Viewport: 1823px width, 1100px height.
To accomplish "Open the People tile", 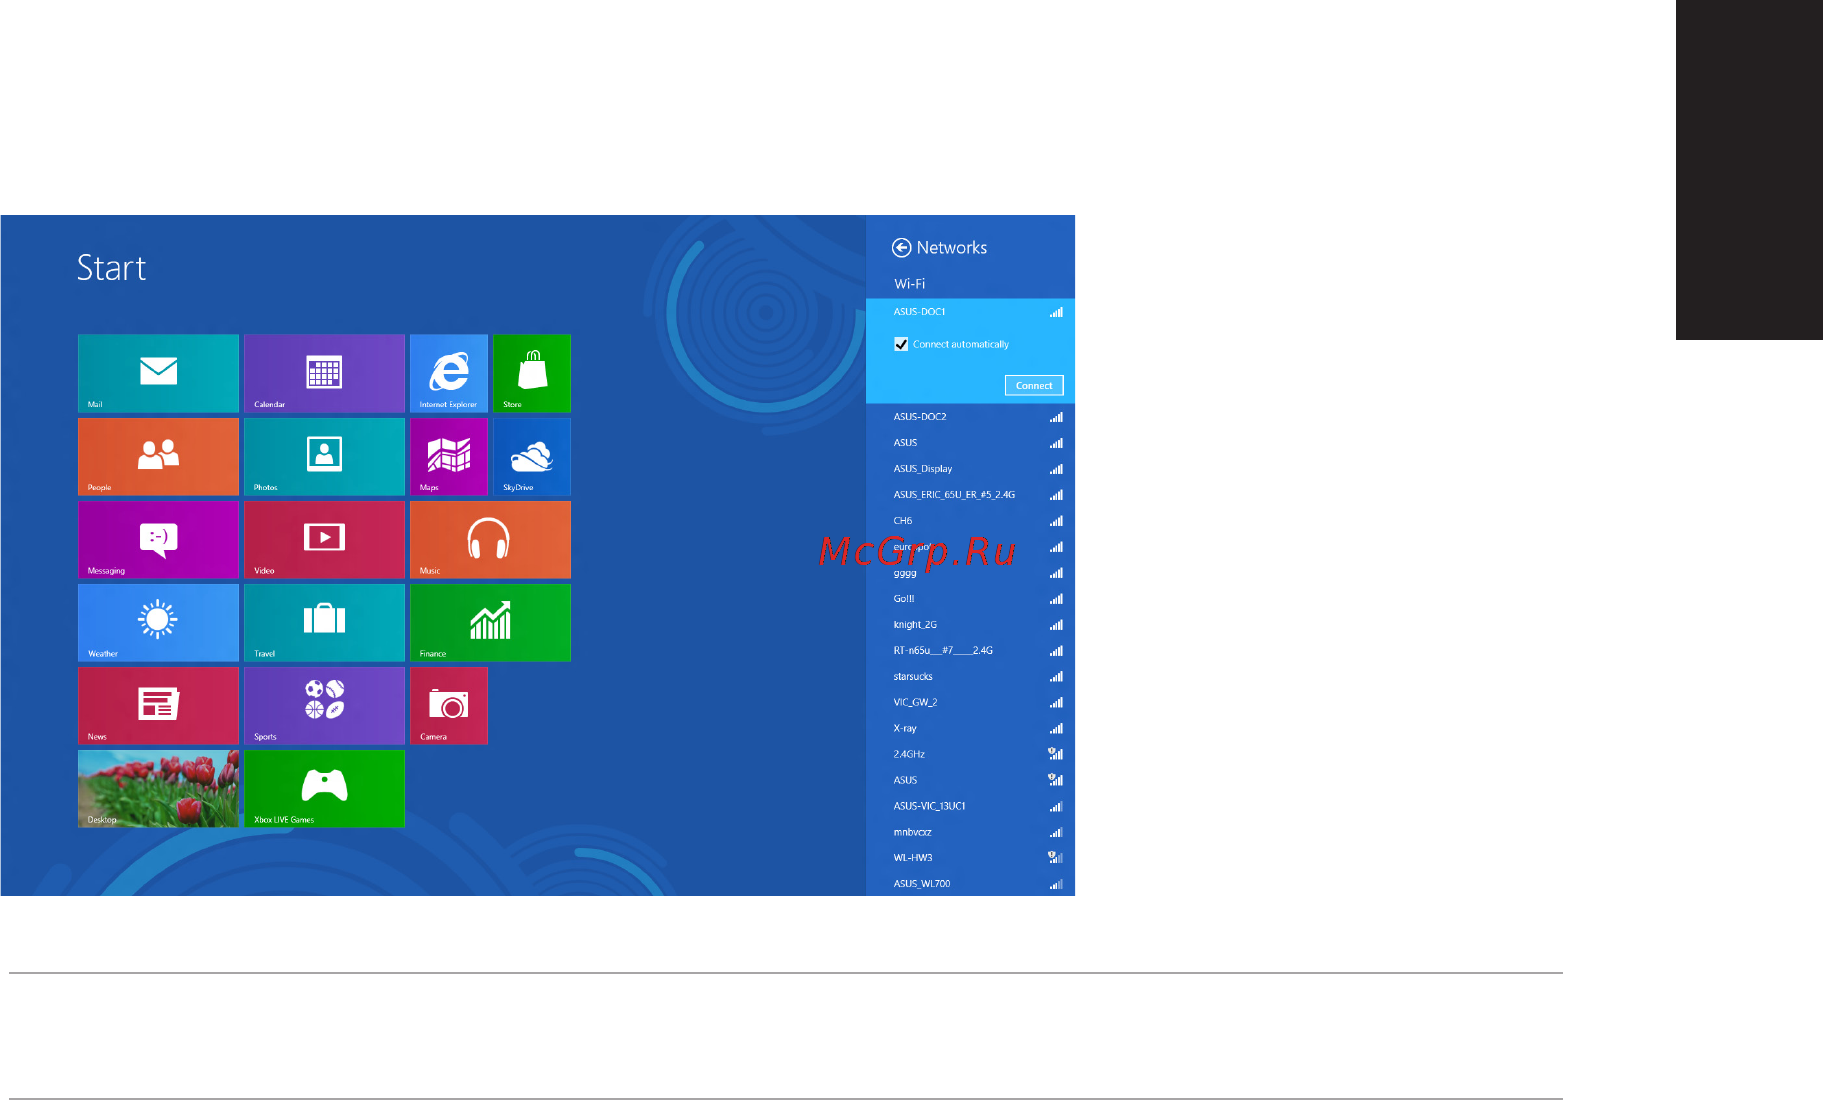I will (x=158, y=456).
